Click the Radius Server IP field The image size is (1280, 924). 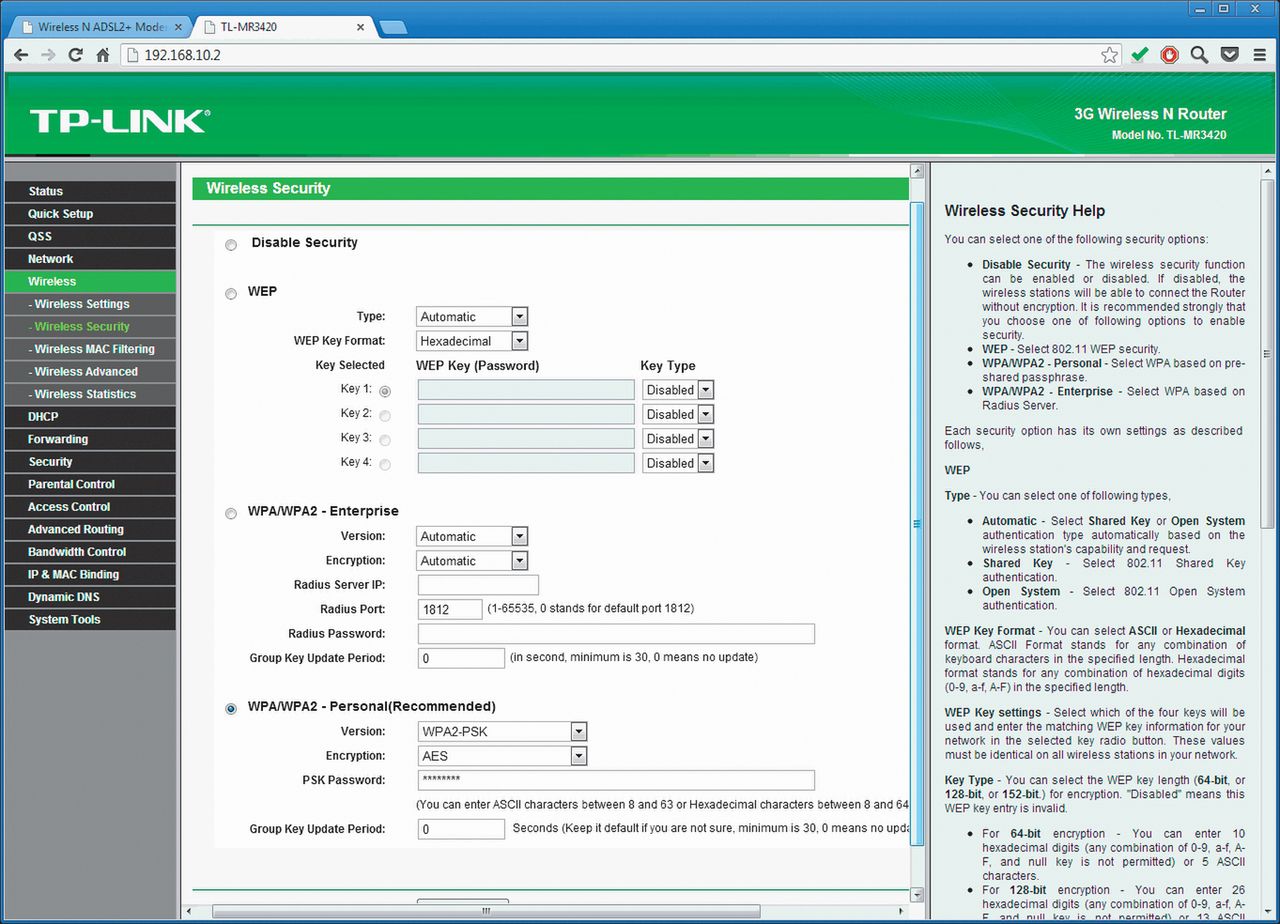pyautogui.click(x=478, y=585)
